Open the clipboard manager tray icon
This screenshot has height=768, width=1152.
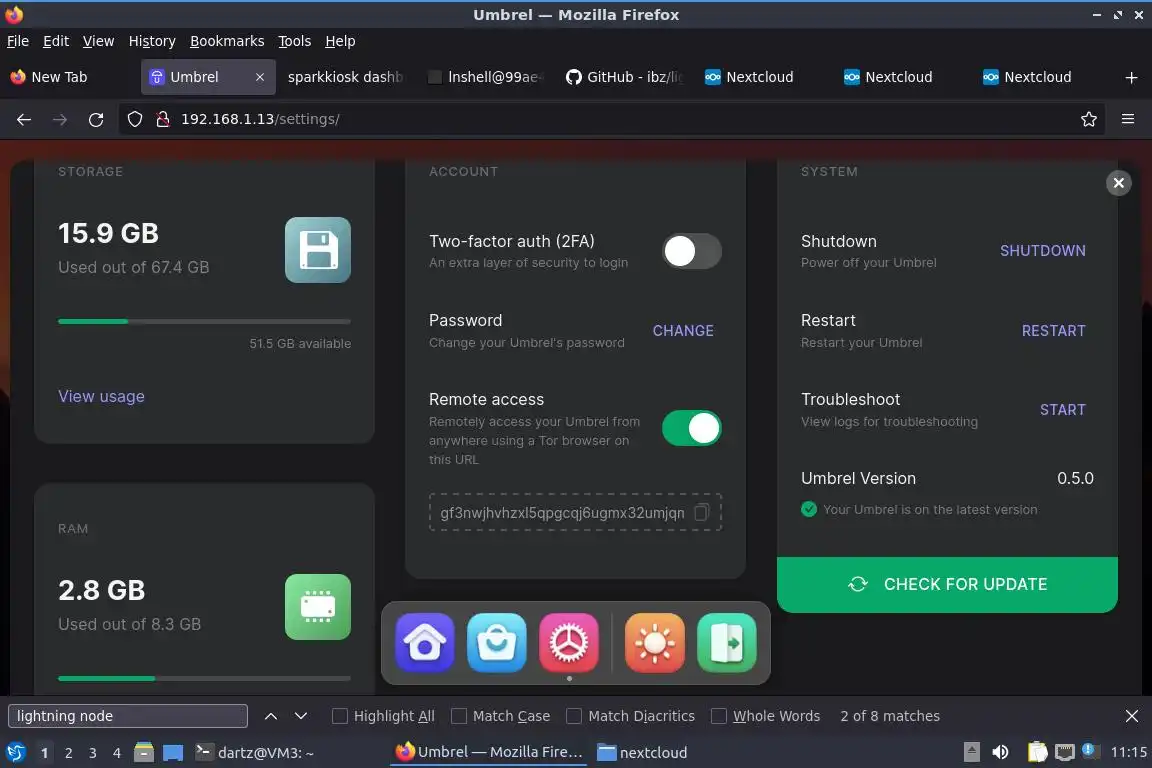(1037, 752)
